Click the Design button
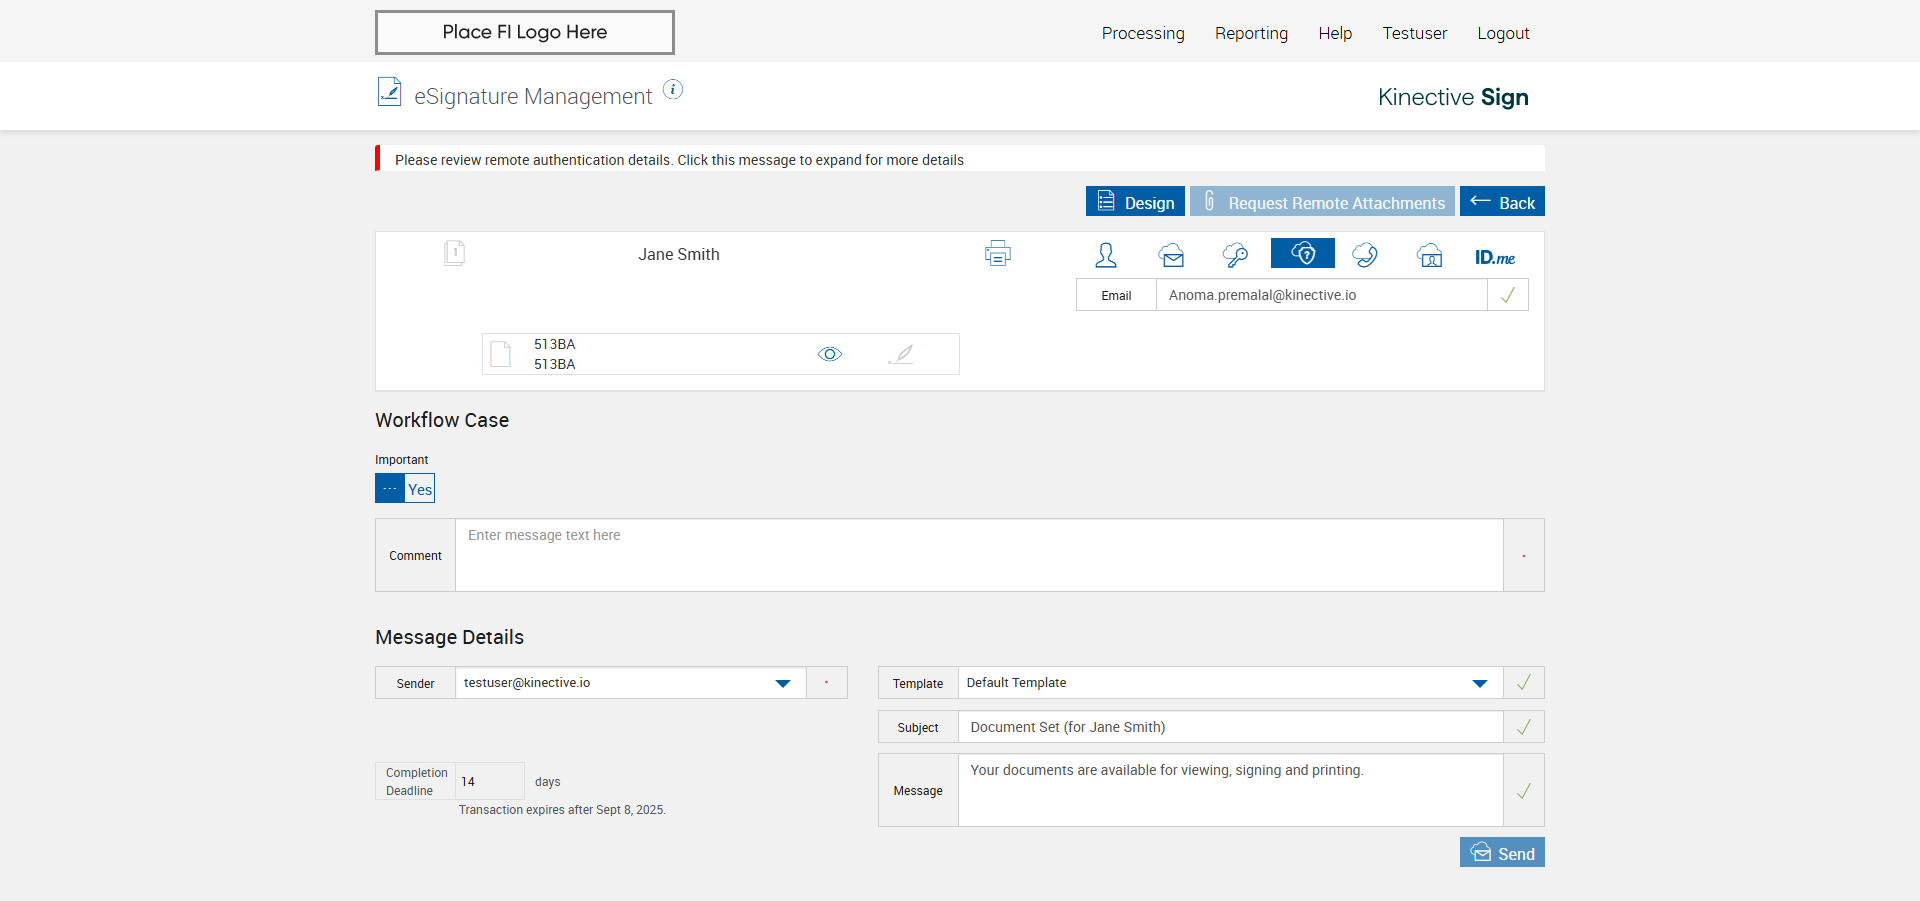This screenshot has height=901, width=1920. [1135, 202]
